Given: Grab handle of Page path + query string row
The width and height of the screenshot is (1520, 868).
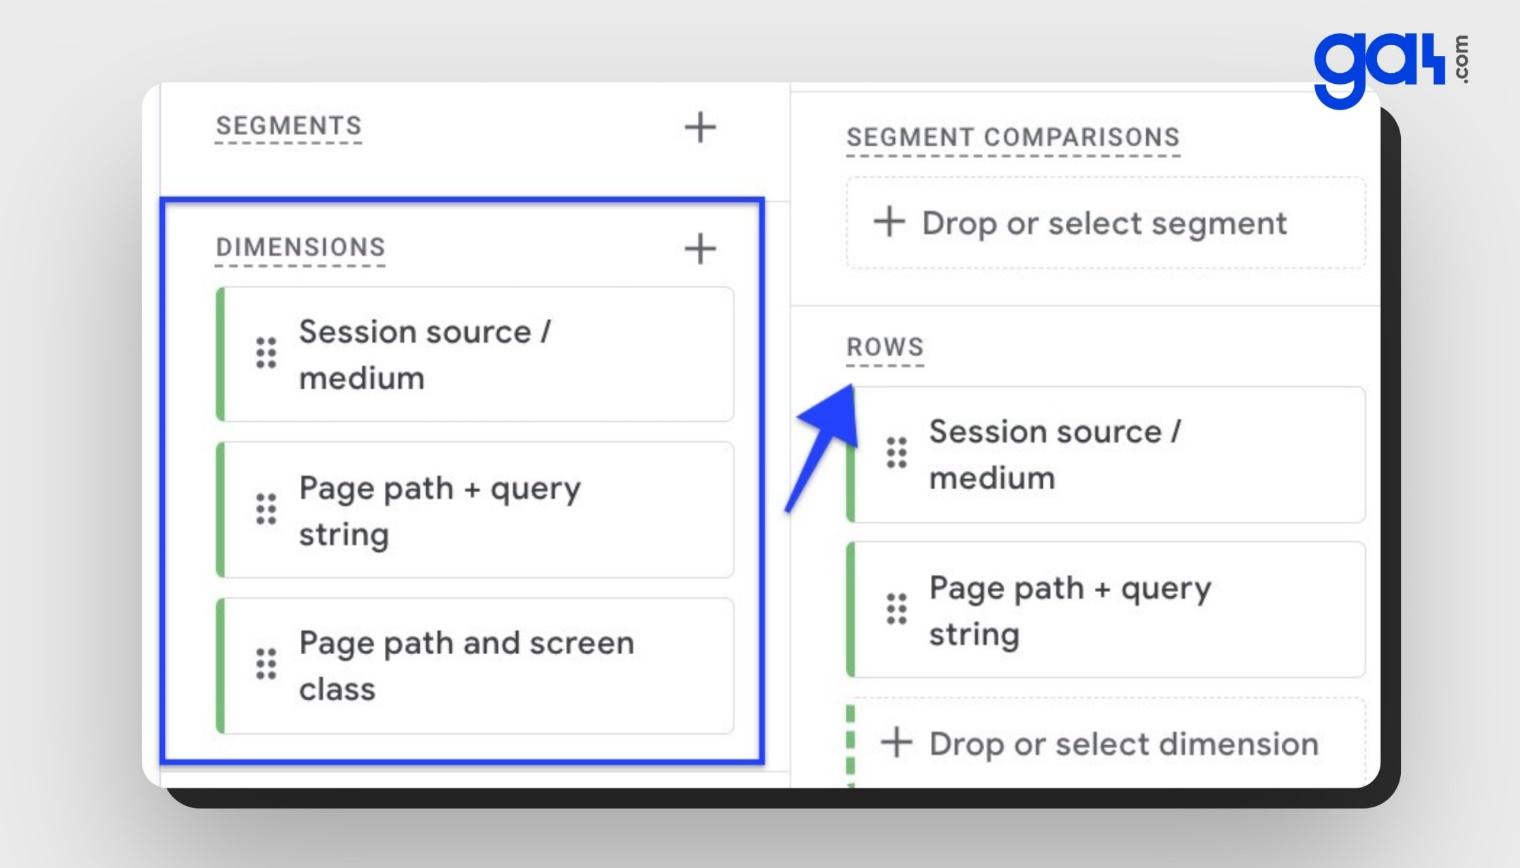Looking at the screenshot, I should pos(897,609).
